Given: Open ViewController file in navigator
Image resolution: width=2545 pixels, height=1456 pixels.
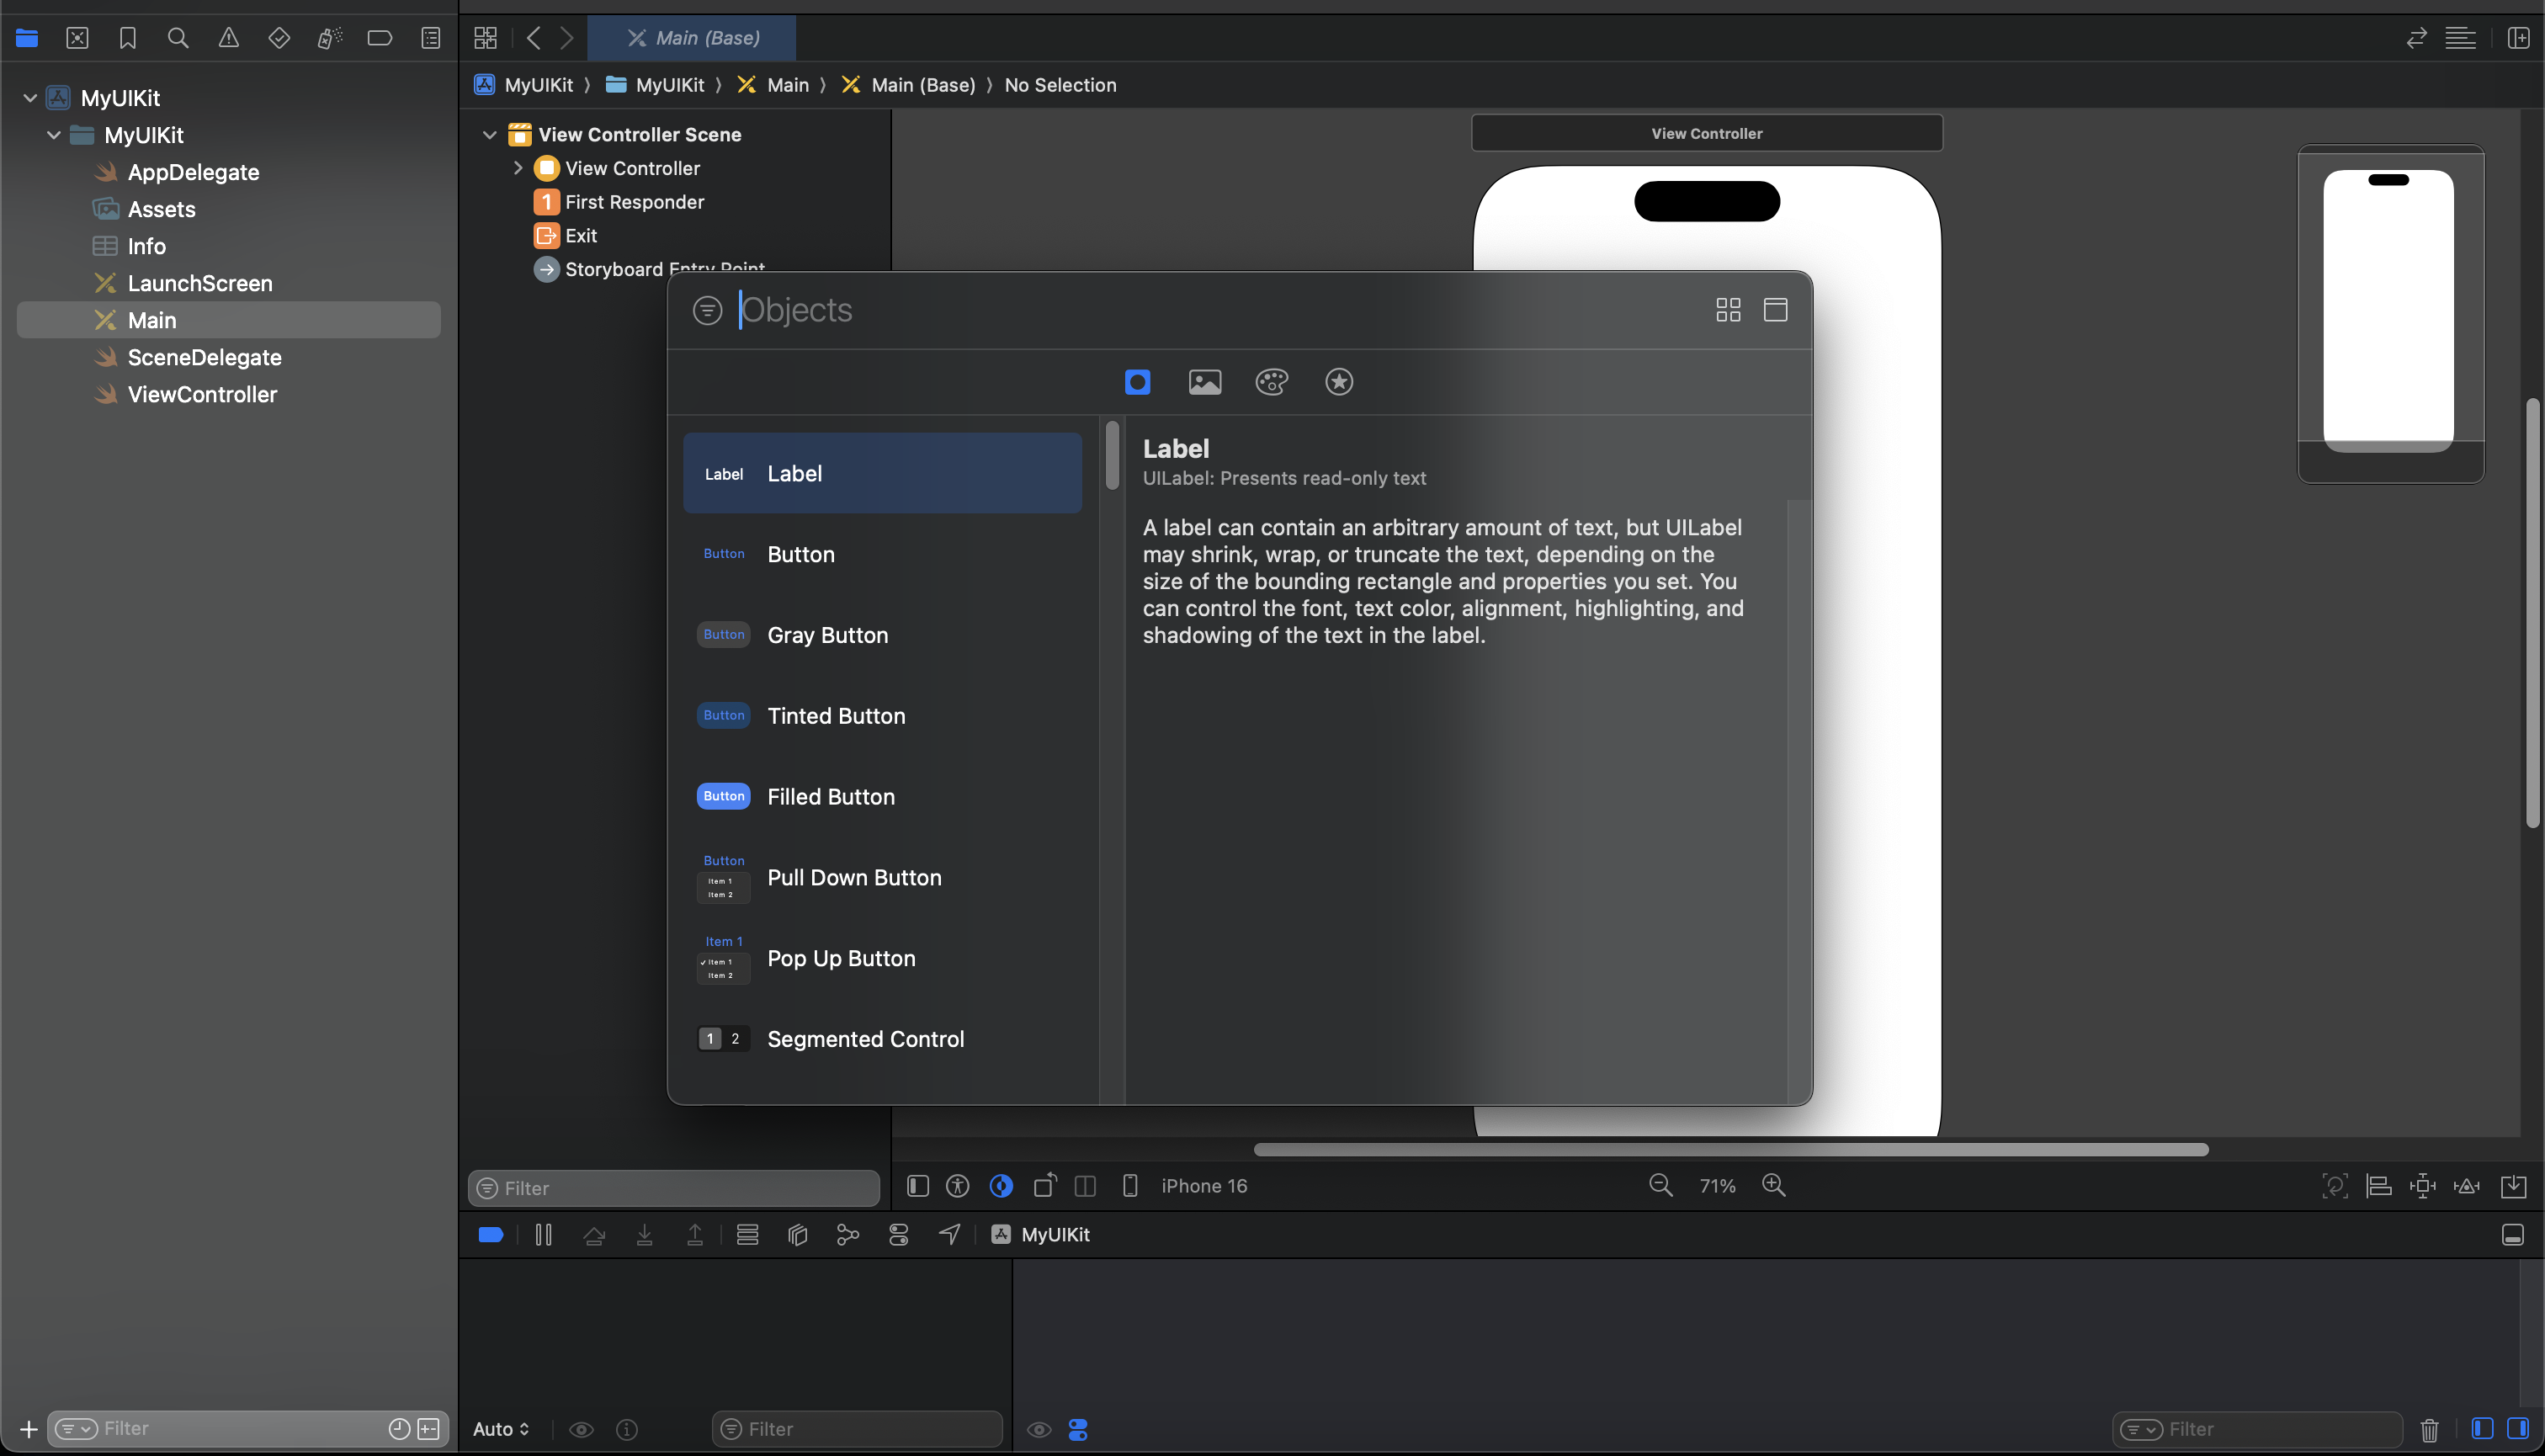Looking at the screenshot, I should tap(202, 394).
